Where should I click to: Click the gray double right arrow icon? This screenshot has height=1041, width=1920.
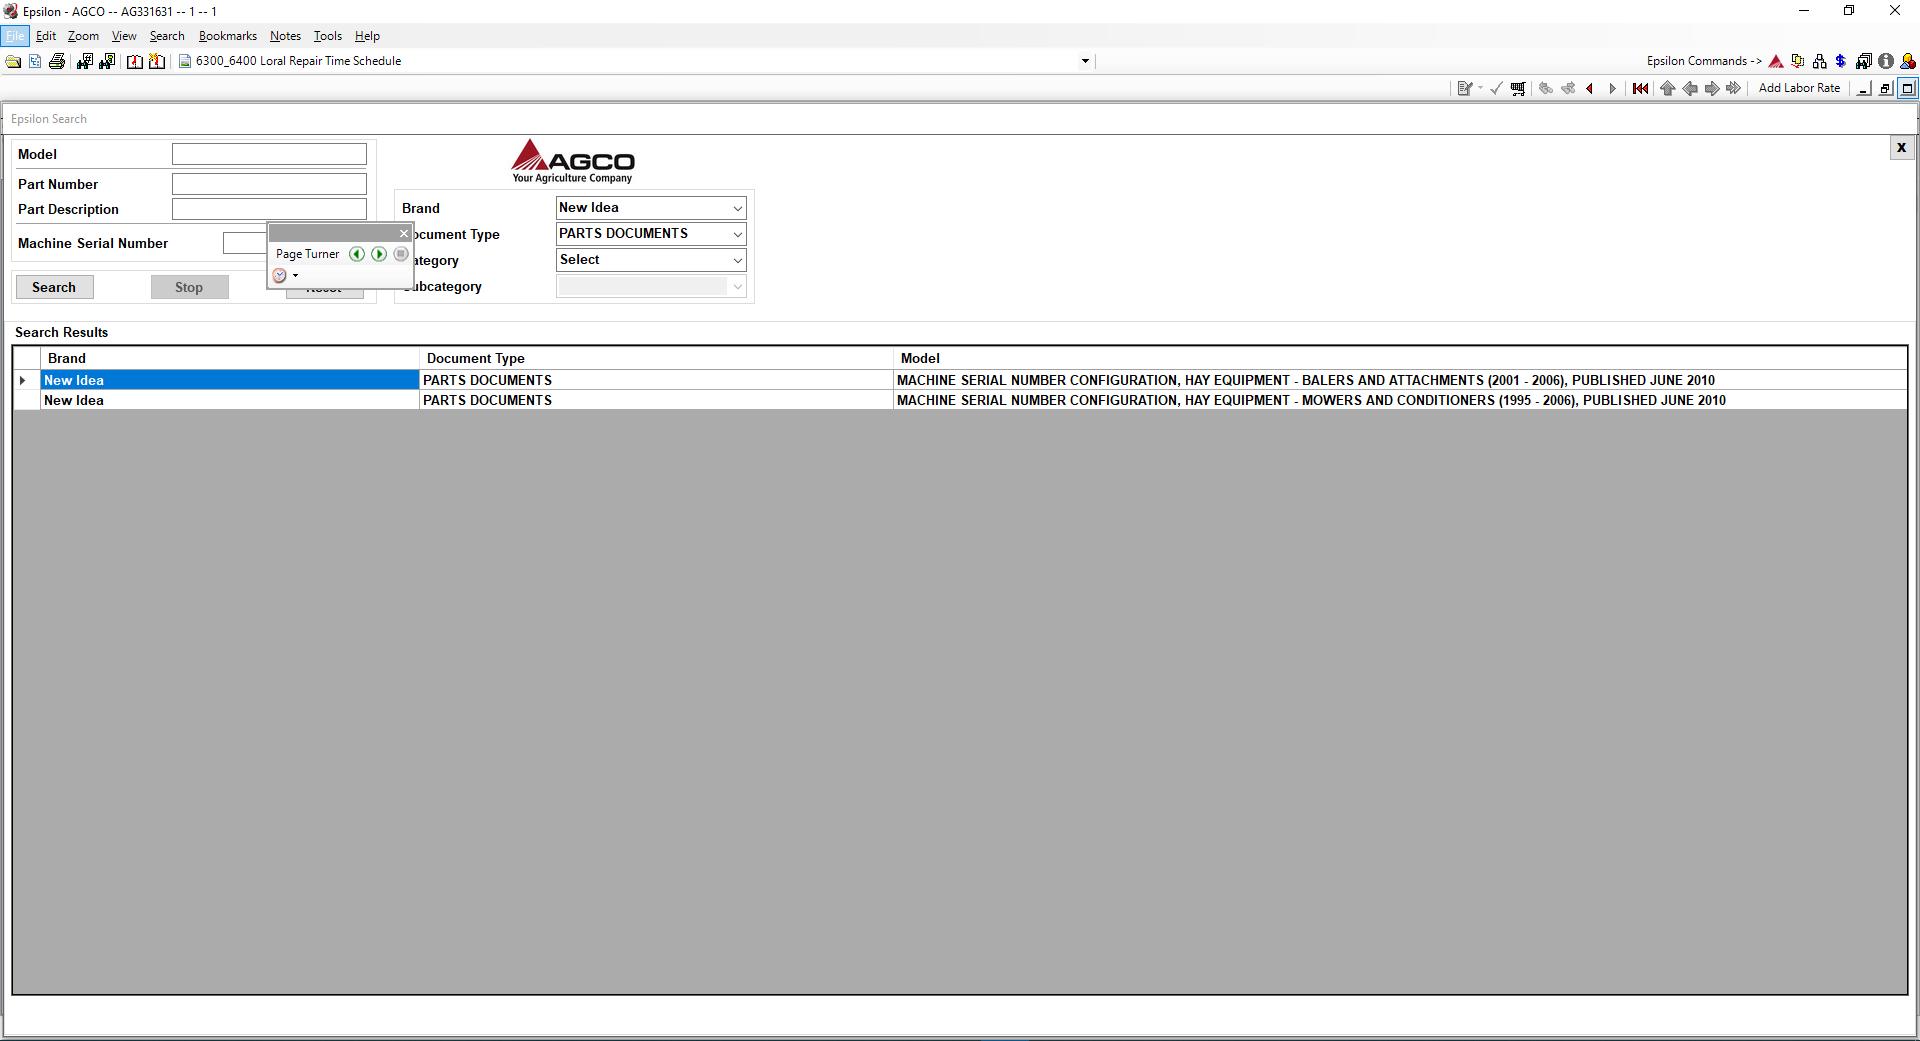[1734, 89]
